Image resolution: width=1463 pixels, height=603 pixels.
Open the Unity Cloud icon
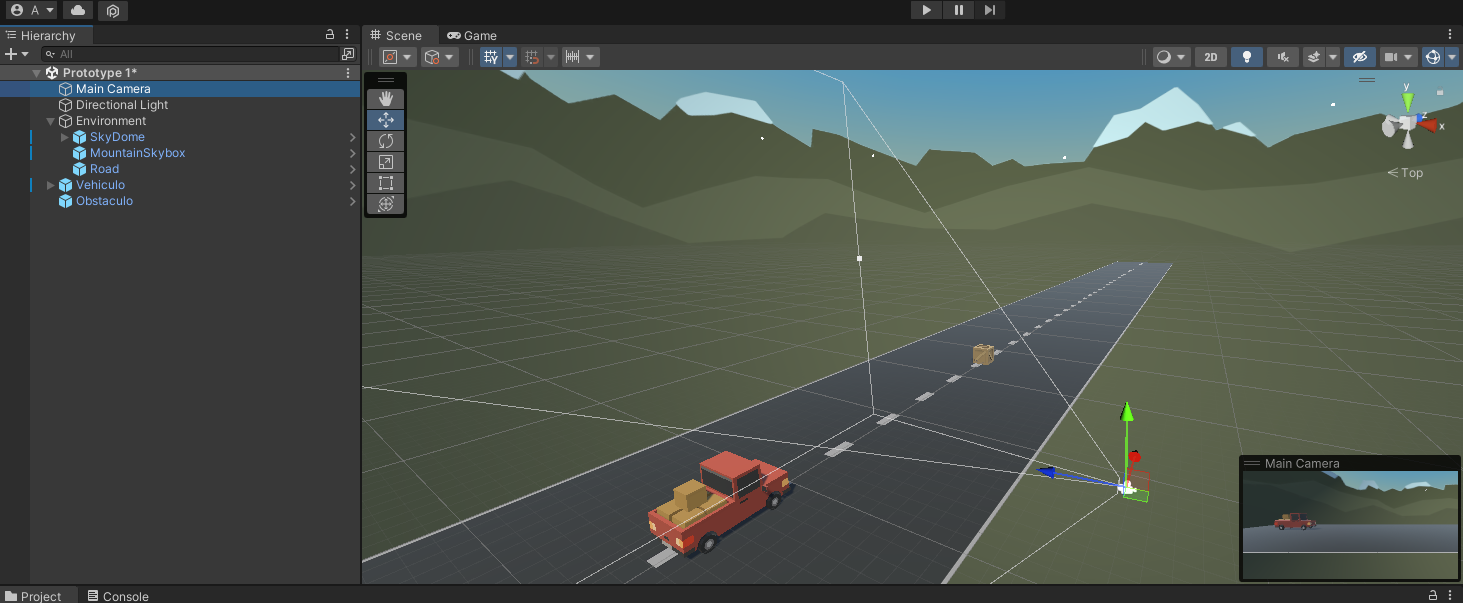pos(78,10)
